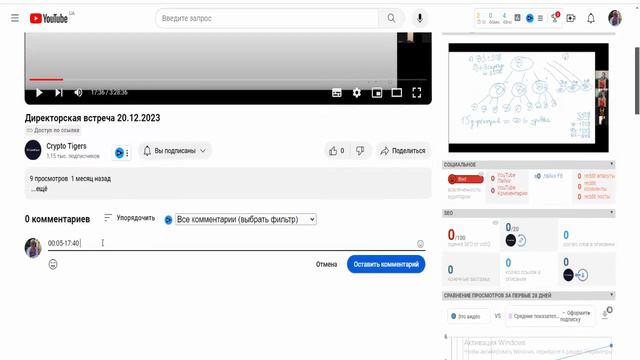The image size is (640, 360).
Task: Cancel comment with Отмена
Action: tap(327, 264)
